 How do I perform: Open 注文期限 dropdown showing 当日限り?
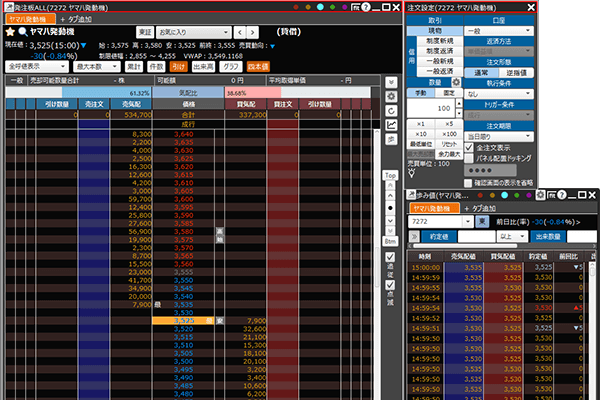point(499,136)
